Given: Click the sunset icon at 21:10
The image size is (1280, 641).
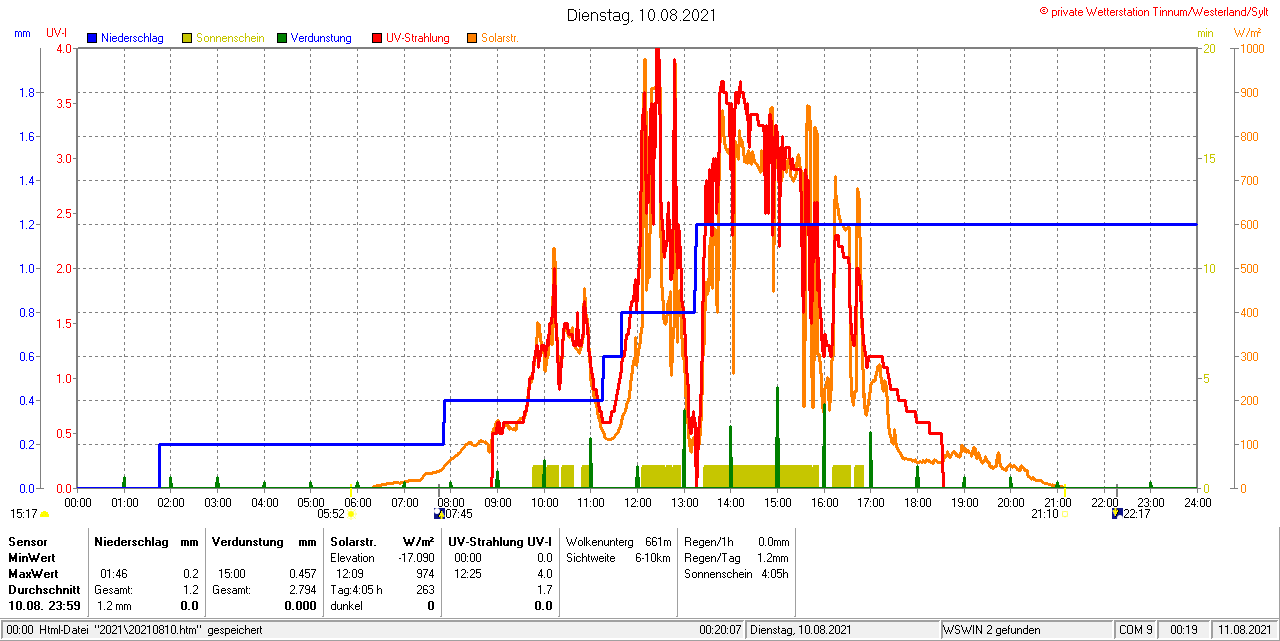Looking at the screenshot, I should (1063, 514).
